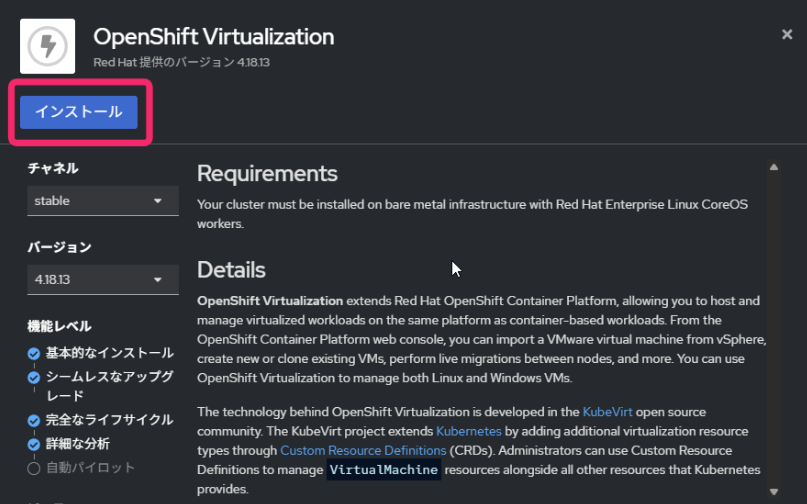This screenshot has width=807, height=504.
Task: Click the caret arrow in バージョン dropdown
Action: pos(158,280)
